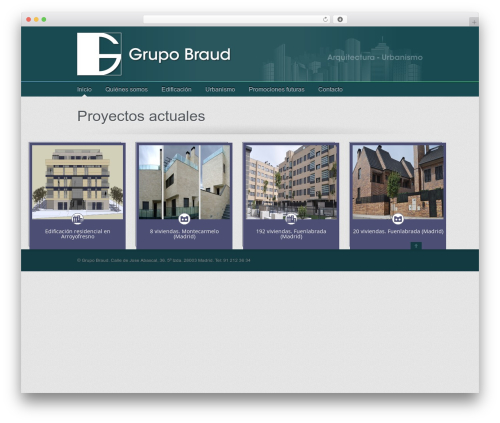Viewport: 500px width, 423px height.
Task: Click the footer copyright address text
Action: [x=164, y=260]
